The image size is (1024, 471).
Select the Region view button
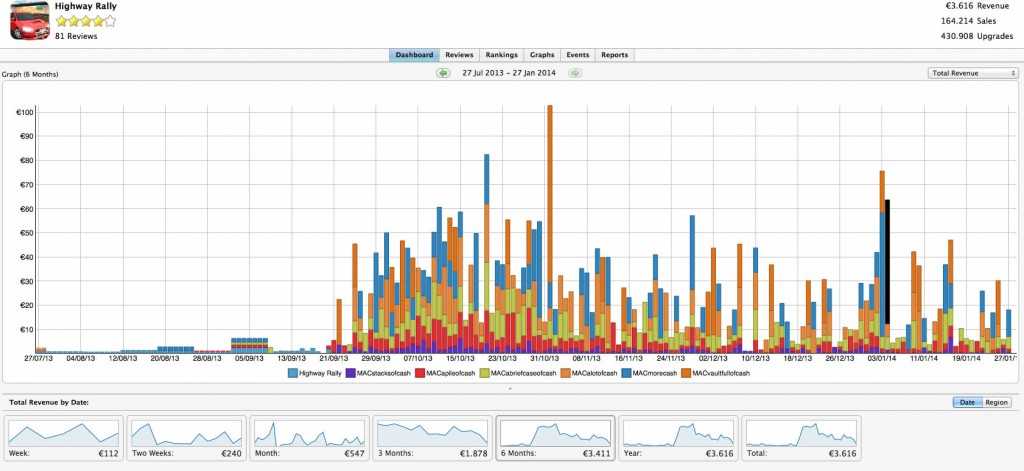coord(996,402)
